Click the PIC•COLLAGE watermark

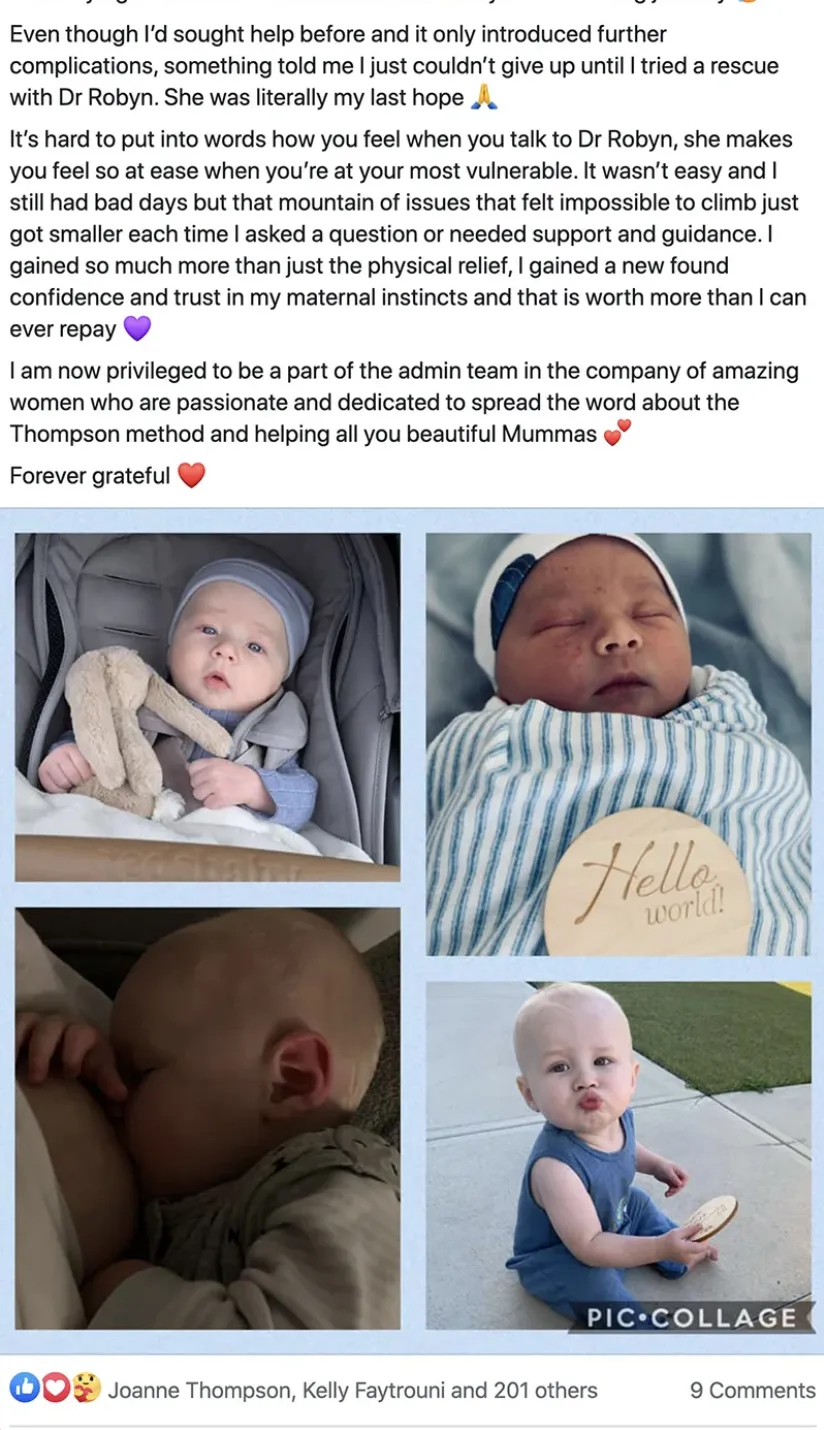click(692, 1318)
